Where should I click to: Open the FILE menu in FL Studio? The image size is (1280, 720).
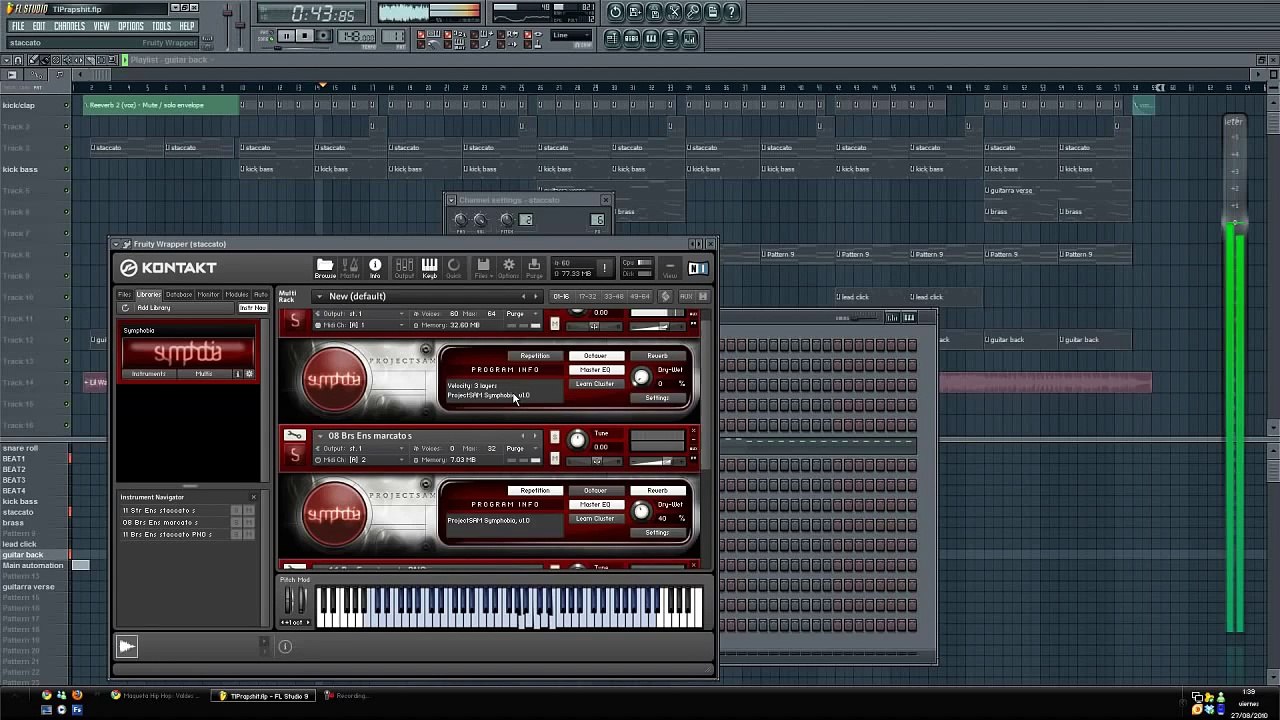[17, 26]
